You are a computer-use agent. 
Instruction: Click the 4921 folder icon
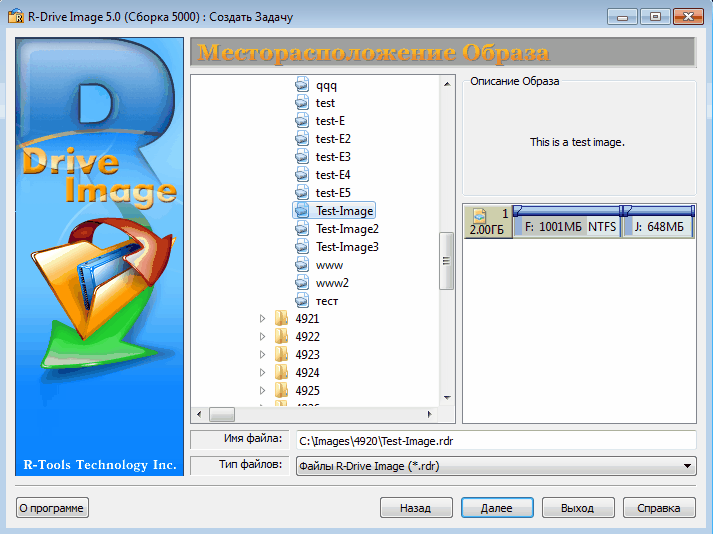[x=281, y=318]
